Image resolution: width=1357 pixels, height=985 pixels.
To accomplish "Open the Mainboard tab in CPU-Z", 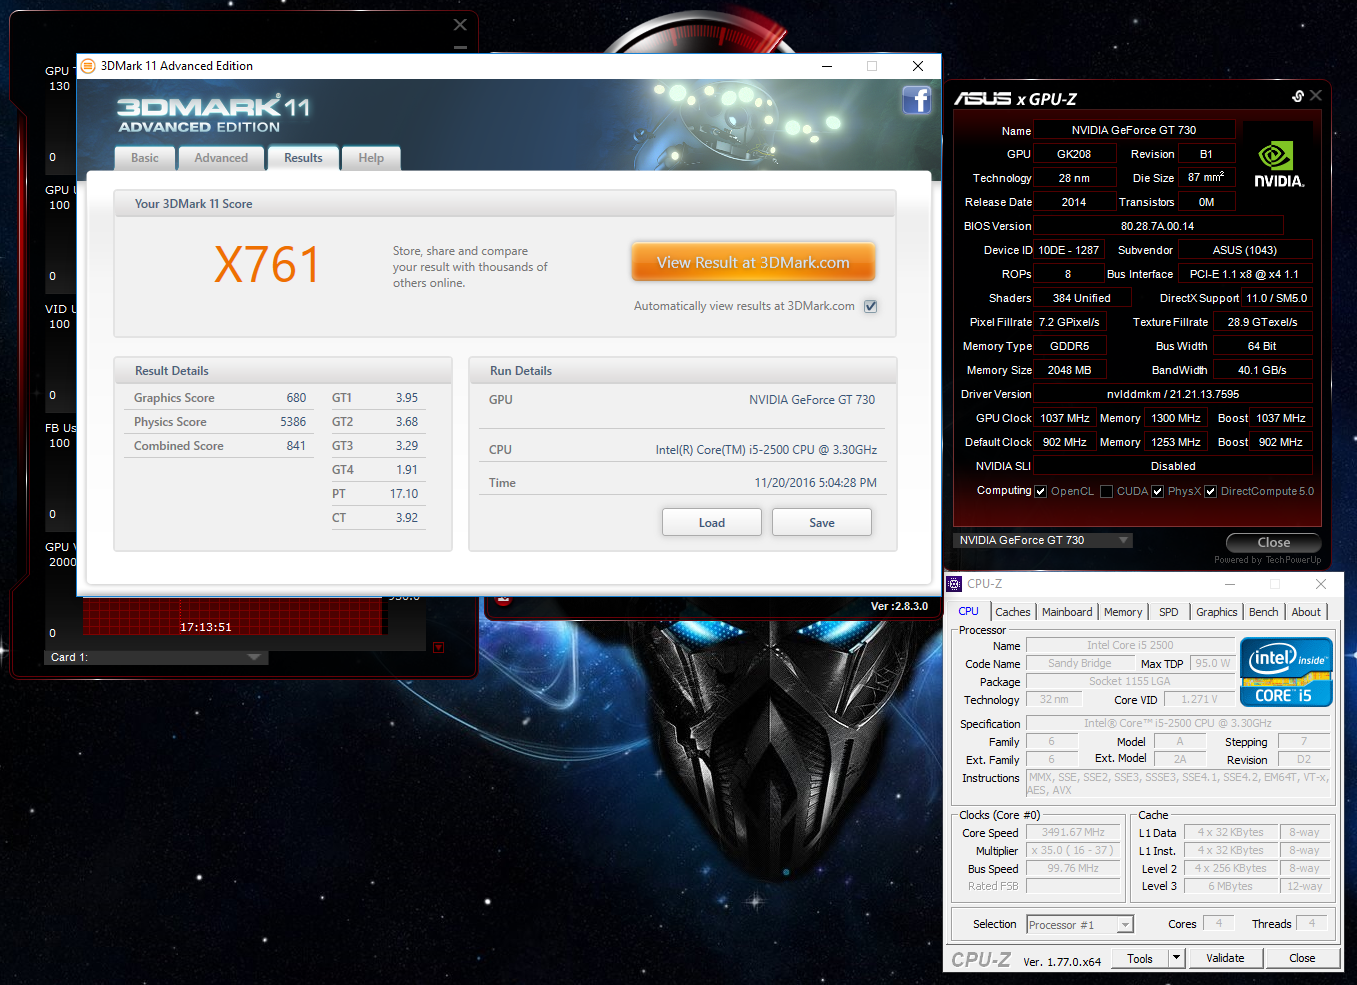I will pyautogui.click(x=1067, y=612).
